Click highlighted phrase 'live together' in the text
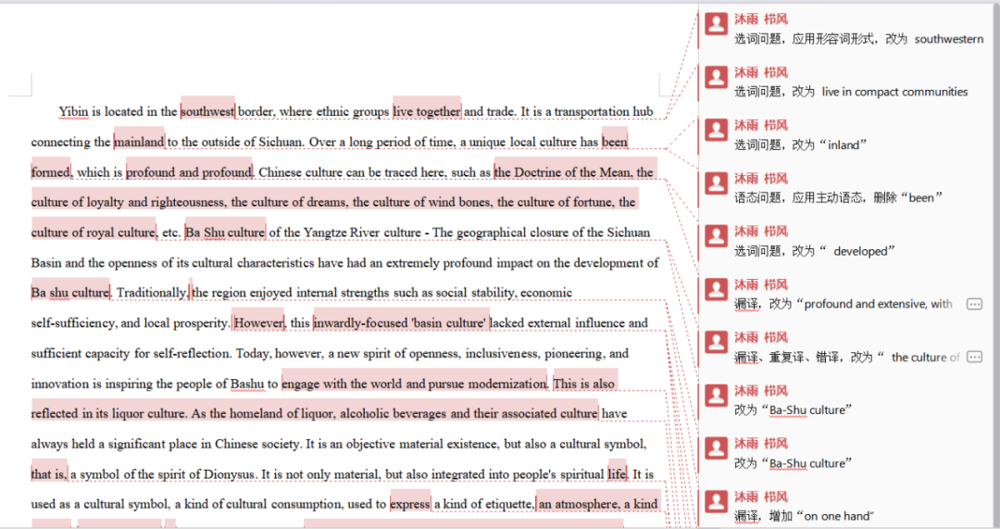Image resolution: width=1000 pixels, height=529 pixels. tap(427, 111)
